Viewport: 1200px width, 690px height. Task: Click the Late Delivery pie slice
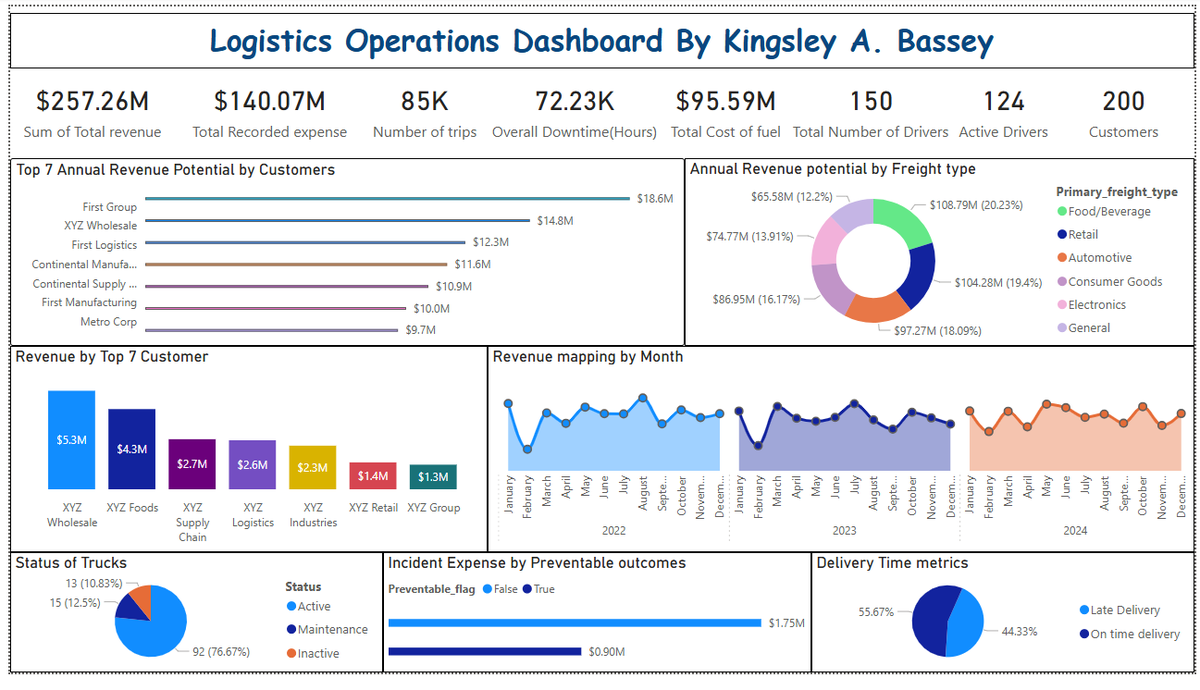[x=968, y=625]
